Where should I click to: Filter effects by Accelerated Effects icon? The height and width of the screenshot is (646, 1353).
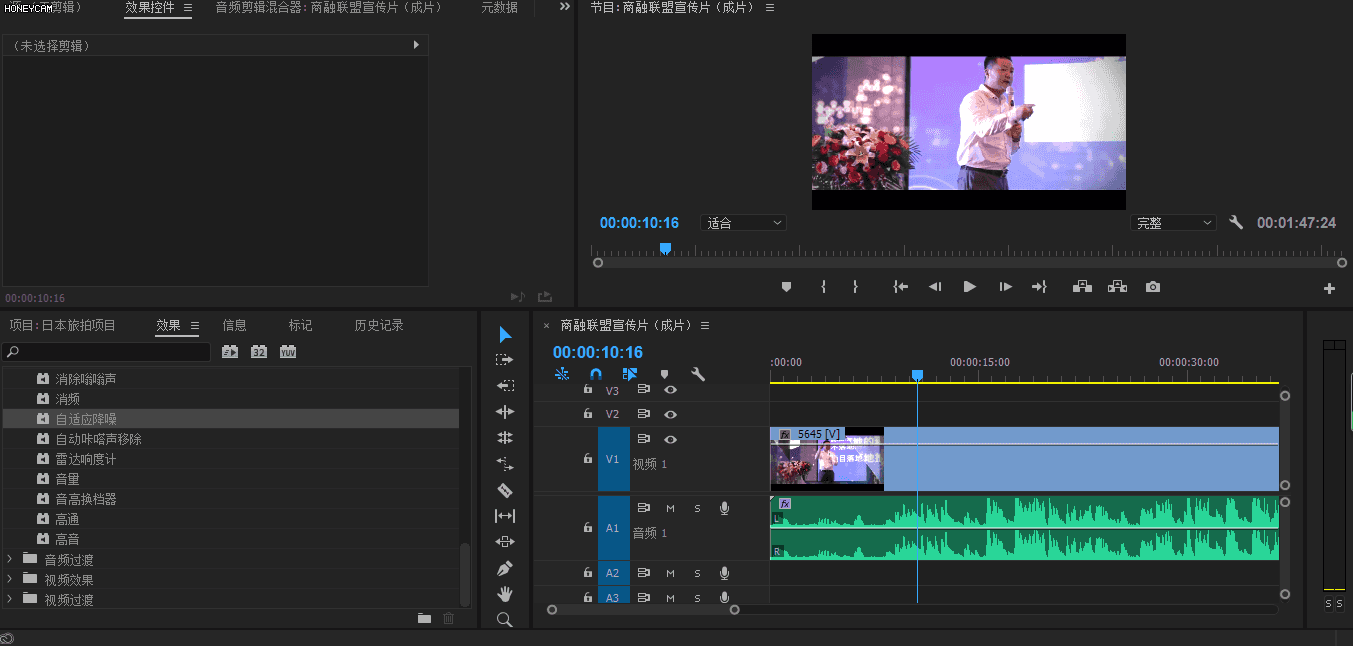[x=230, y=352]
